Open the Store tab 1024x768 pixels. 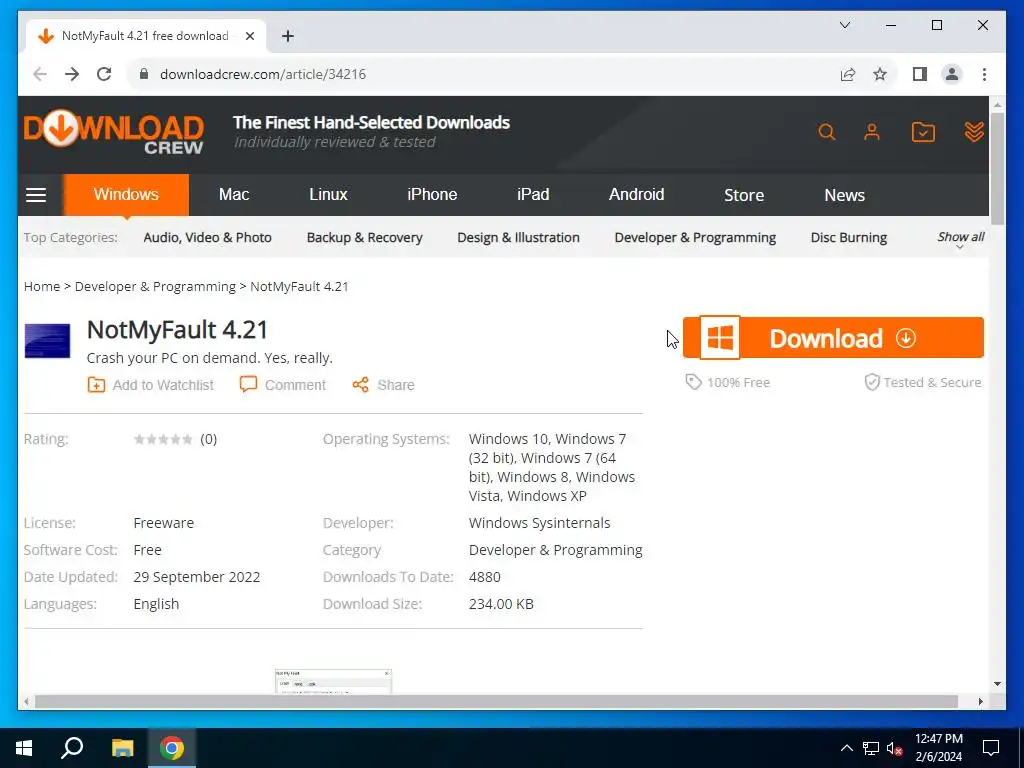(x=744, y=195)
